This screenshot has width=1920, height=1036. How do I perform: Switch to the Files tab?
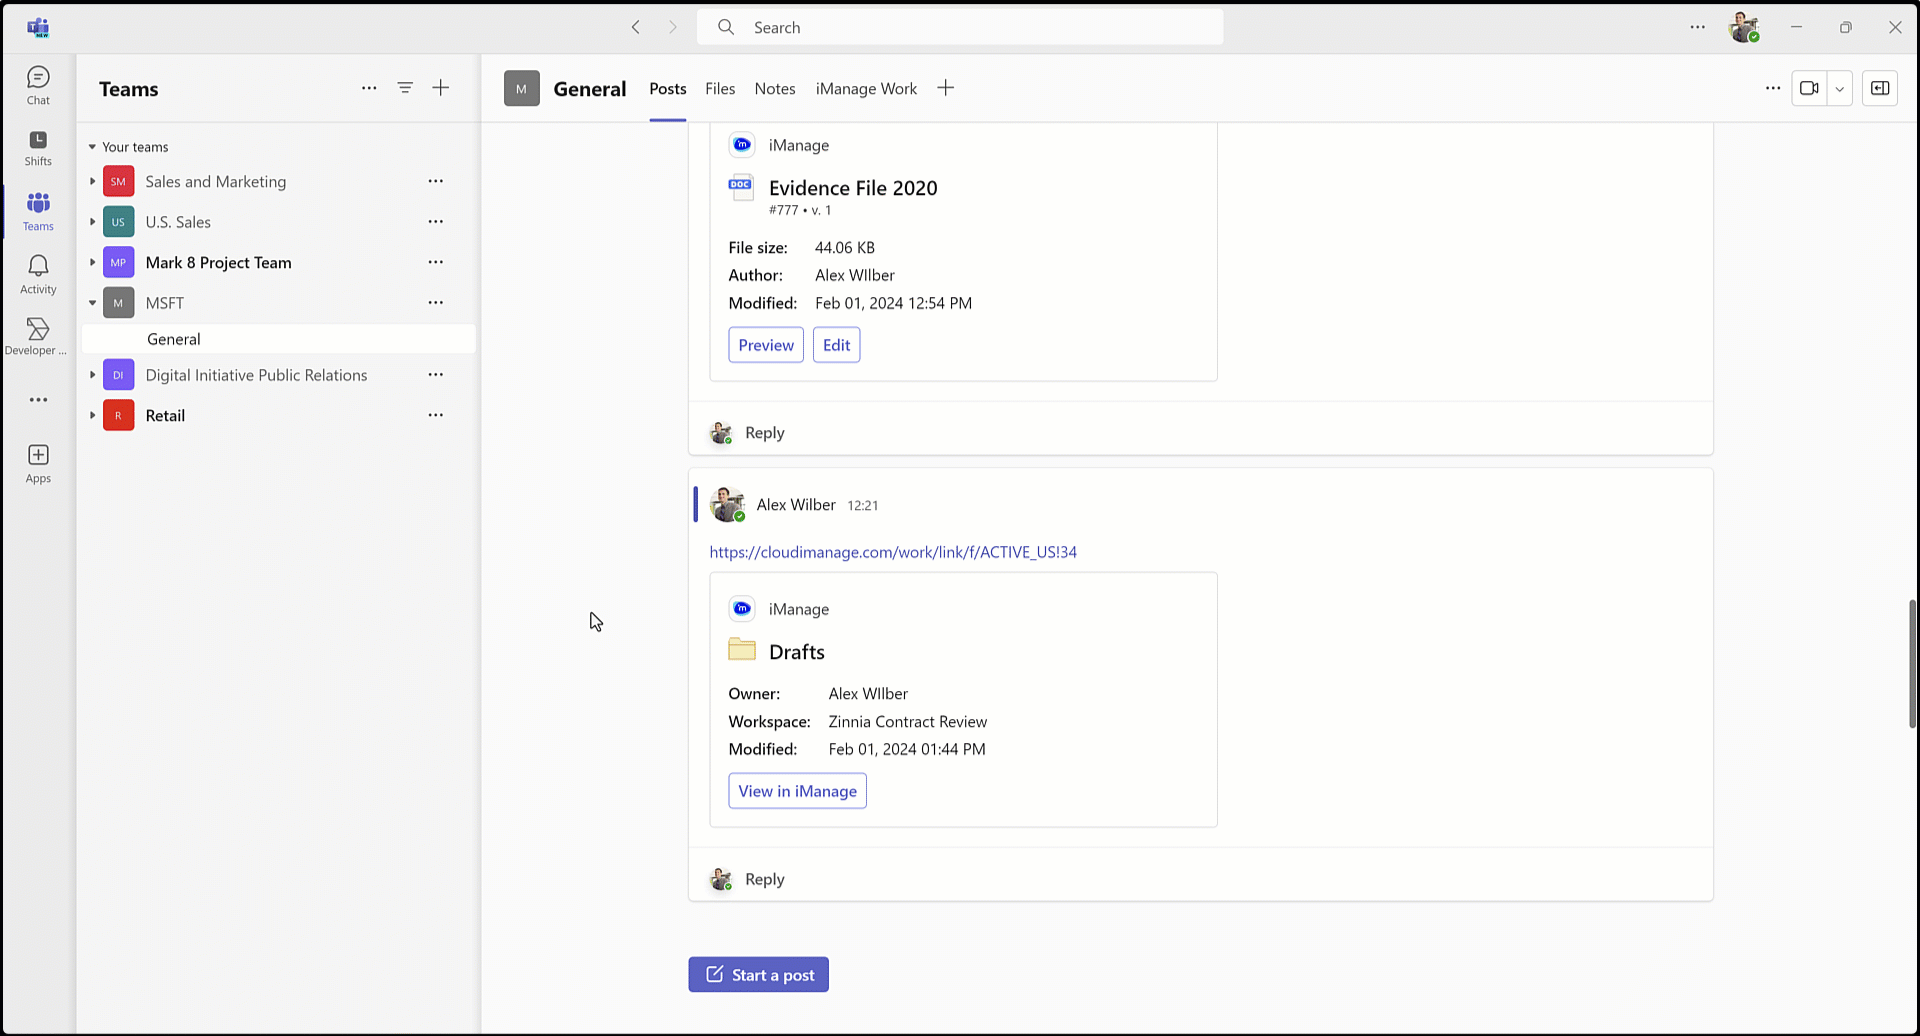720,88
